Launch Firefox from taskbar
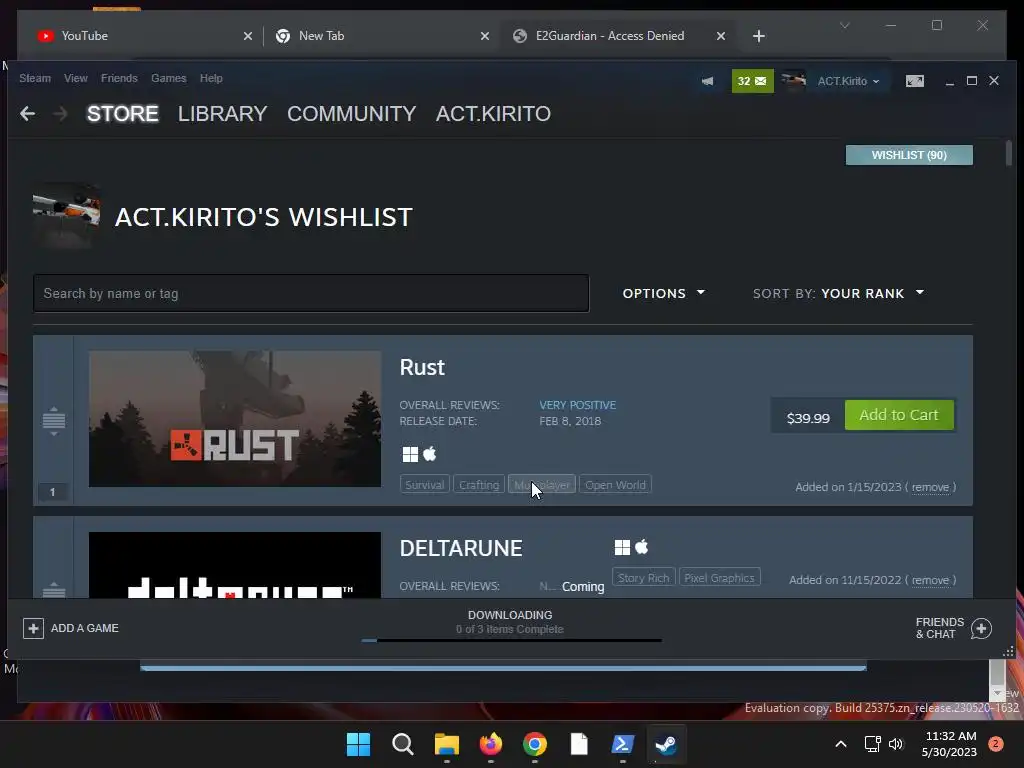 tap(490, 744)
